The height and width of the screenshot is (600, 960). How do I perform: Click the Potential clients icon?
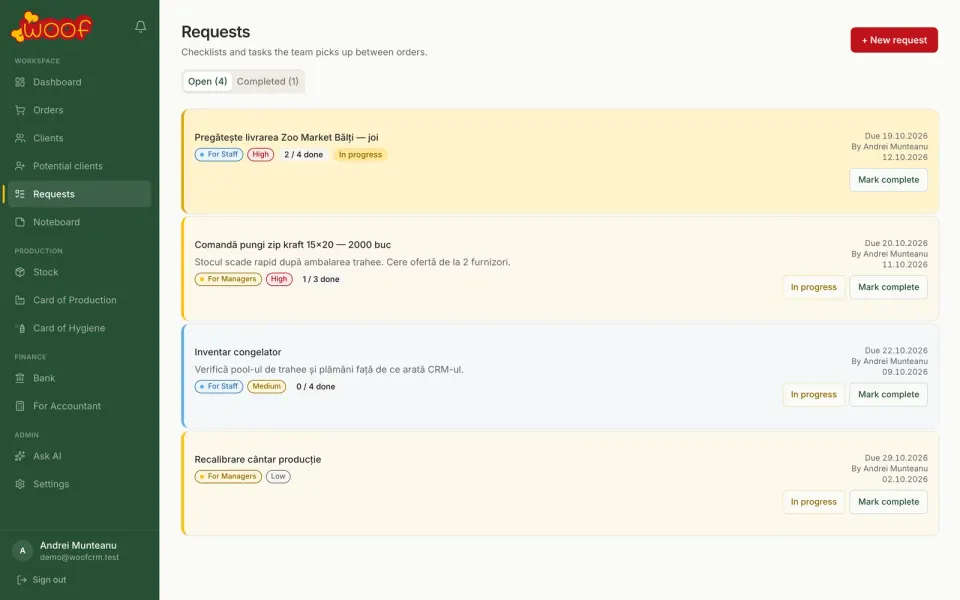pos(20,166)
